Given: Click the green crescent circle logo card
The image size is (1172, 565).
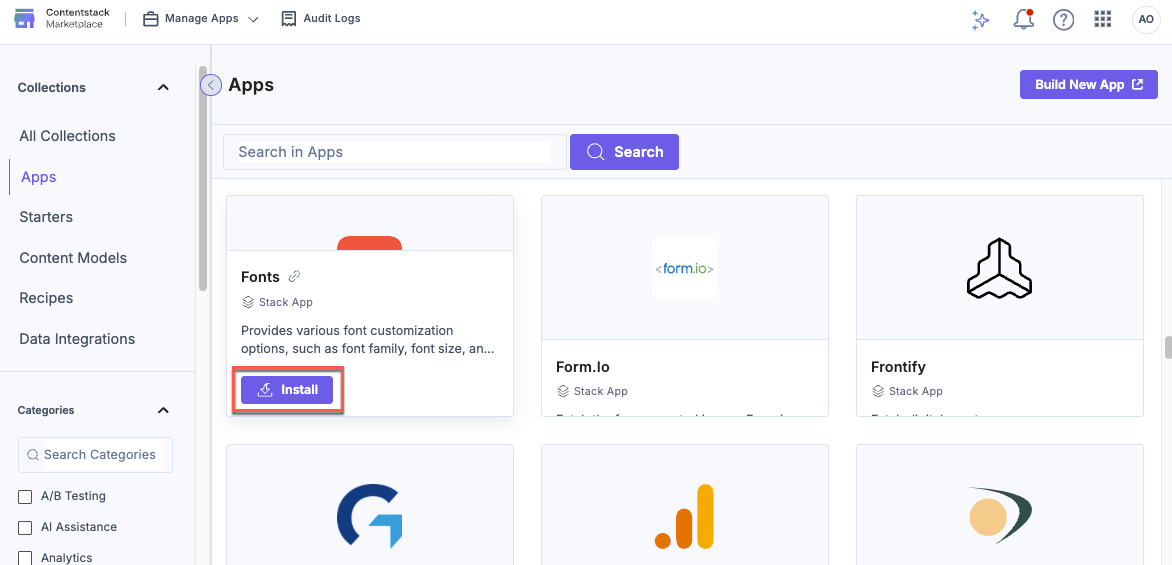Looking at the screenshot, I should (999, 516).
